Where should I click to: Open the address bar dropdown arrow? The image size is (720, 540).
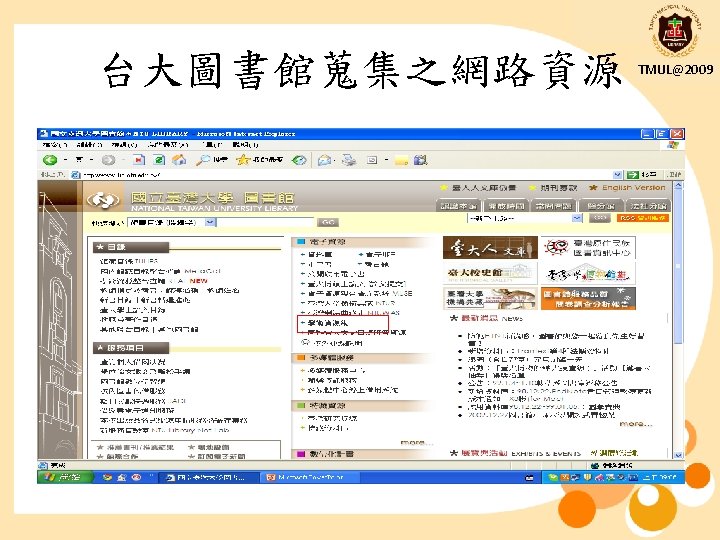[618, 175]
